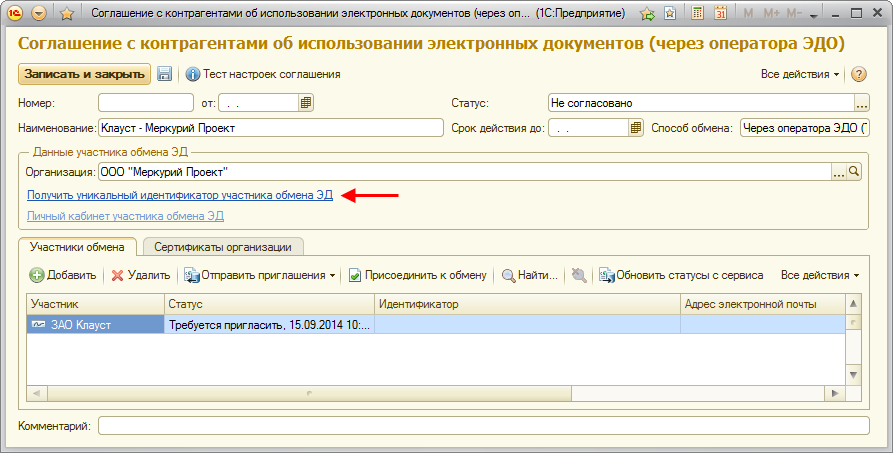The image size is (893, 453).
Task: Focus the Комментарий input field
Action: pyautogui.click(x=484, y=426)
